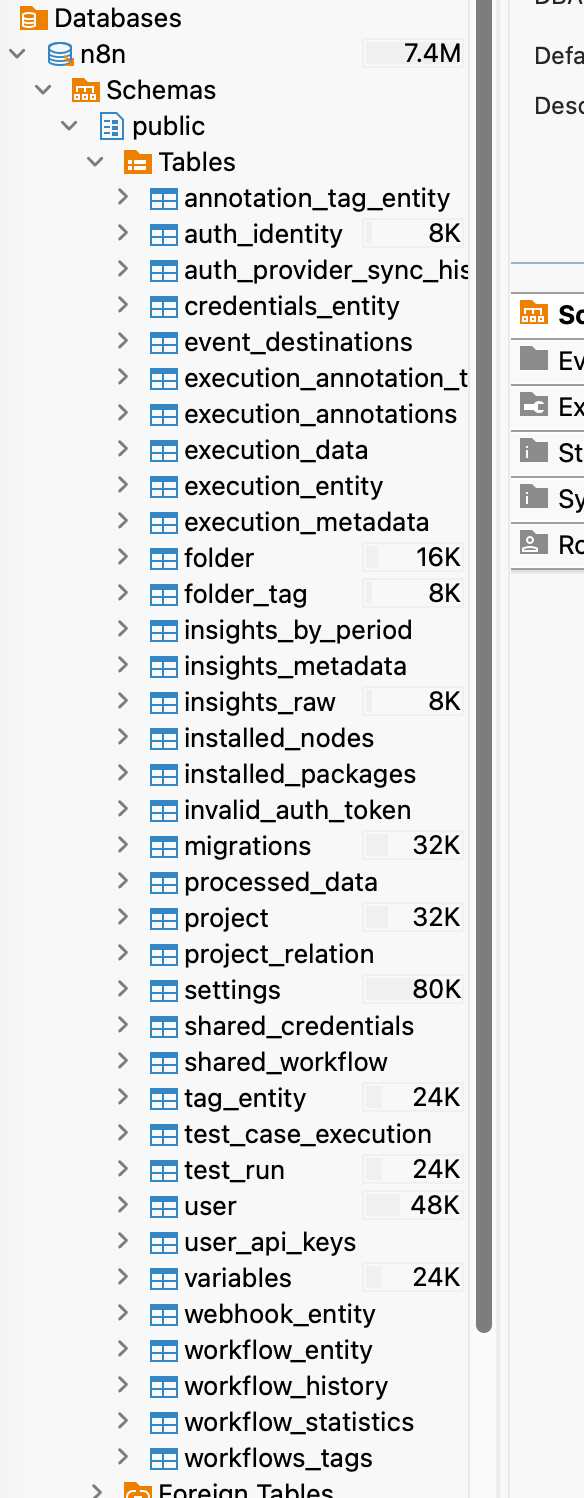Click the settings table icon
Screen dimensions: 584x1498
point(163,990)
